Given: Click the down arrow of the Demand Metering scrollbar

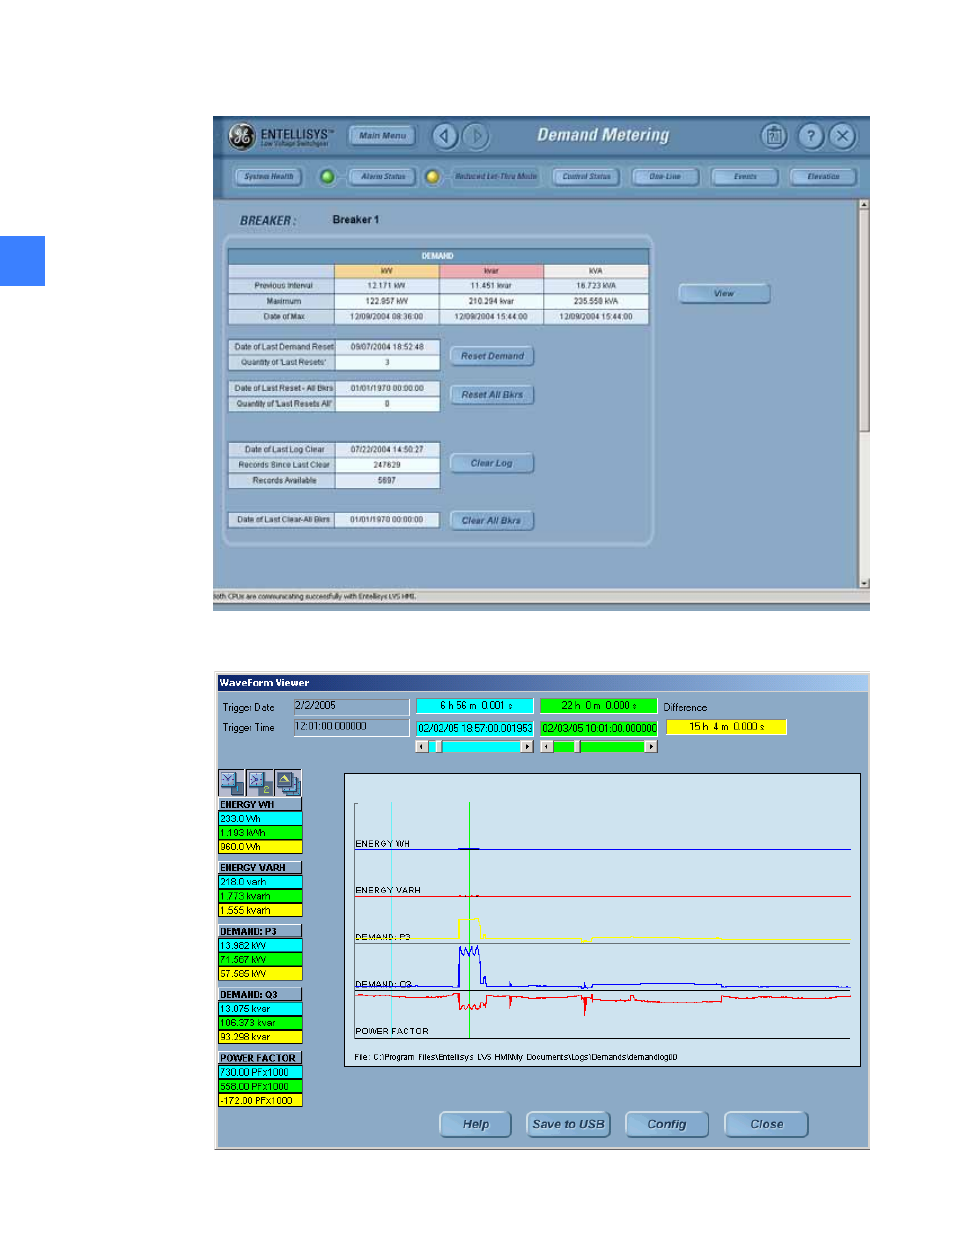Looking at the screenshot, I should 864,583.
